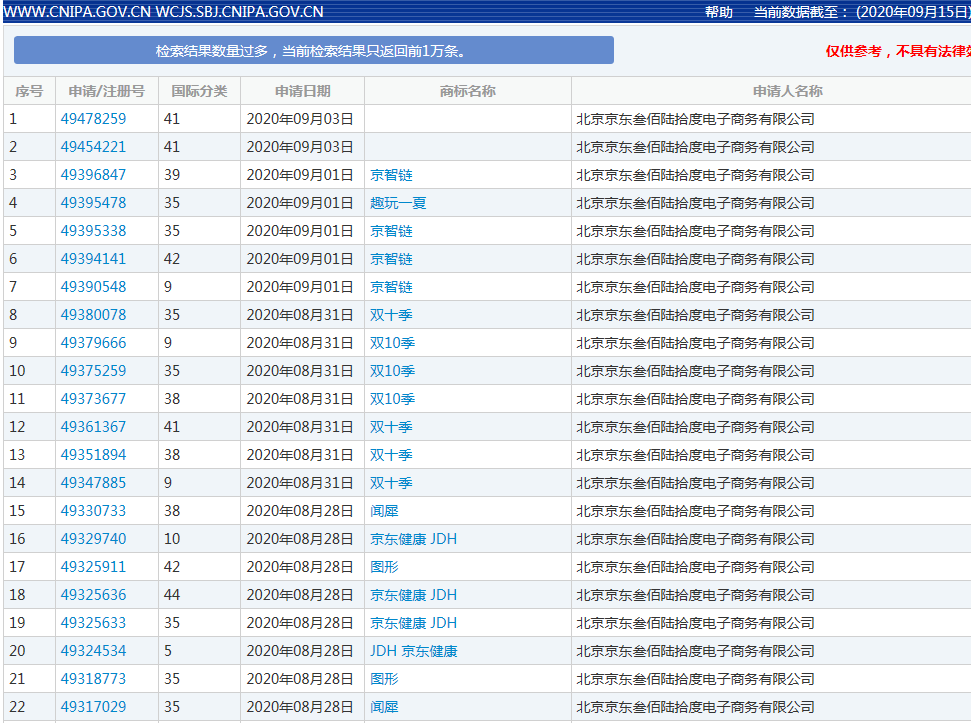Image resolution: width=971 pixels, height=723 pixels.
Task: Open the 帮助 help link
Action: coord(718,12)
